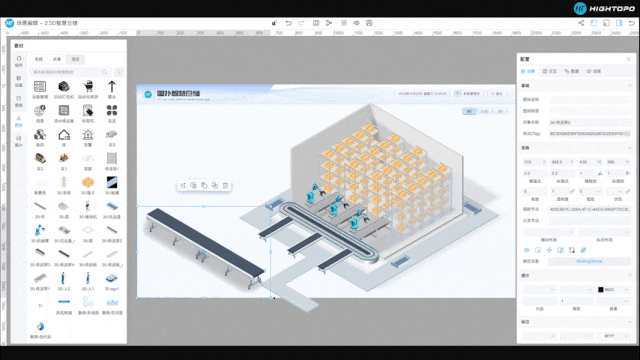
Task: Open the black #000 color dropdown
Action: tap(613, 289)
